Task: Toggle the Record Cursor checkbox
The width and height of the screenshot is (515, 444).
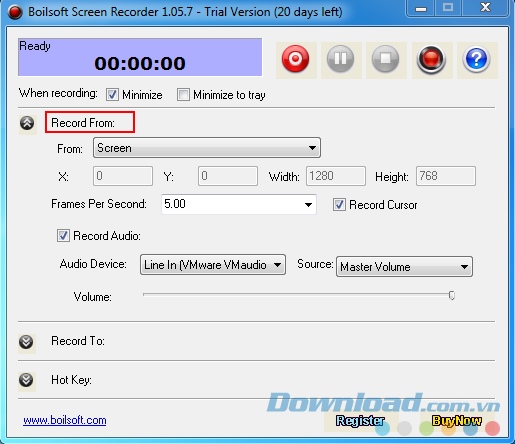Action: [339, 205]
